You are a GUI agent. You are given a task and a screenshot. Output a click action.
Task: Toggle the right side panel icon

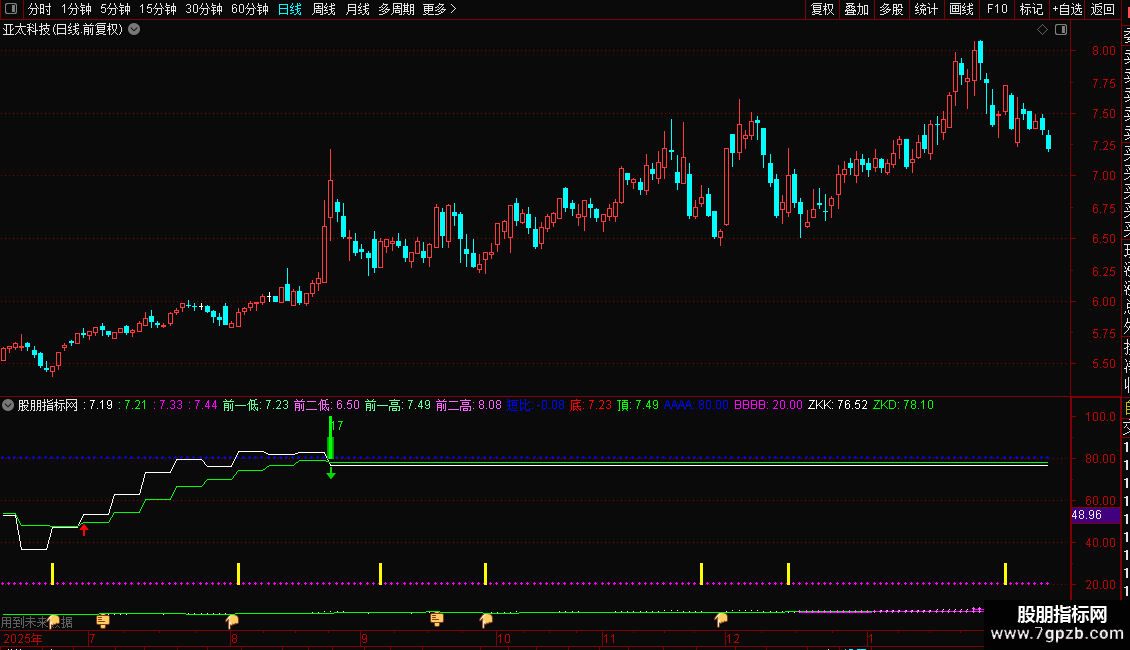[1061, 30]
